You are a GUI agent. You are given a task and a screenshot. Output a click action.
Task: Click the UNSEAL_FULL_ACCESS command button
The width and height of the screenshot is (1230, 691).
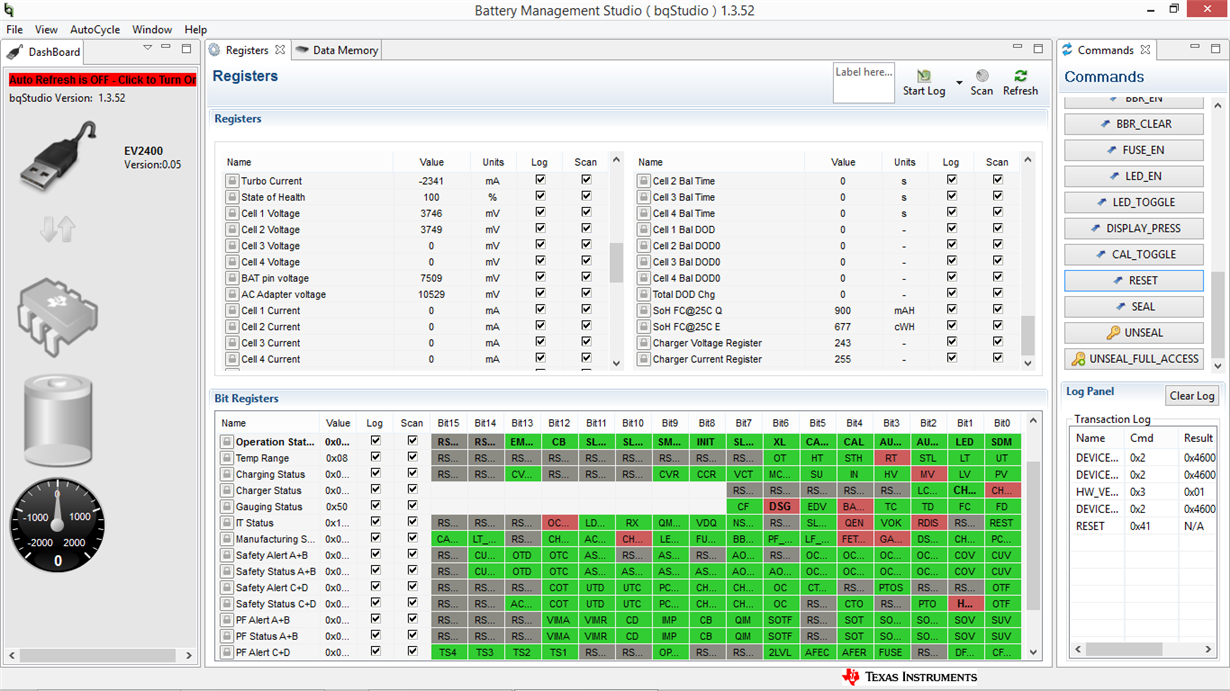tap(1134, 358)
